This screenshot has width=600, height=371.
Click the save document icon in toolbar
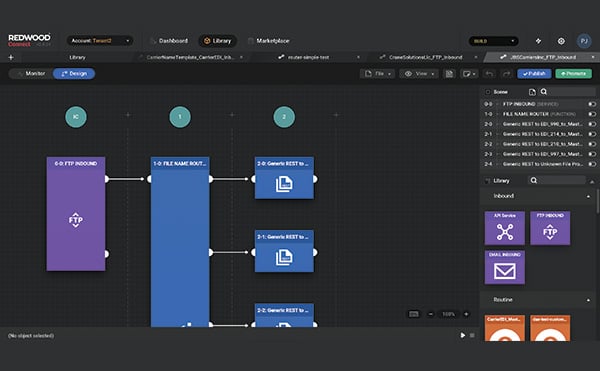[x=449, y=73]
